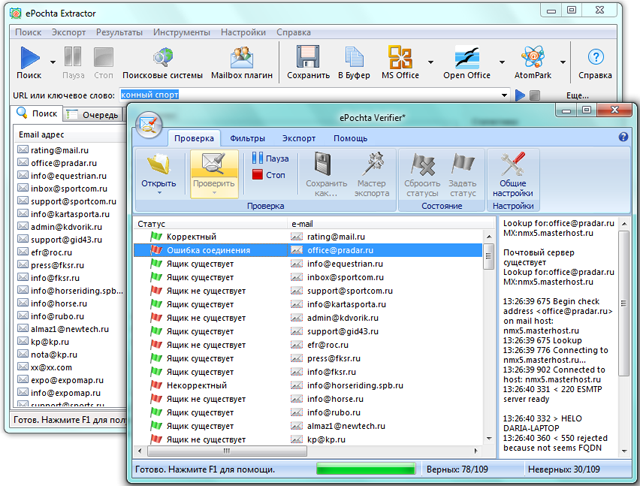The width and height of the screenshot is (640, 486).
Task: Select the Некорректный status row
Action: tap(308, 385)
